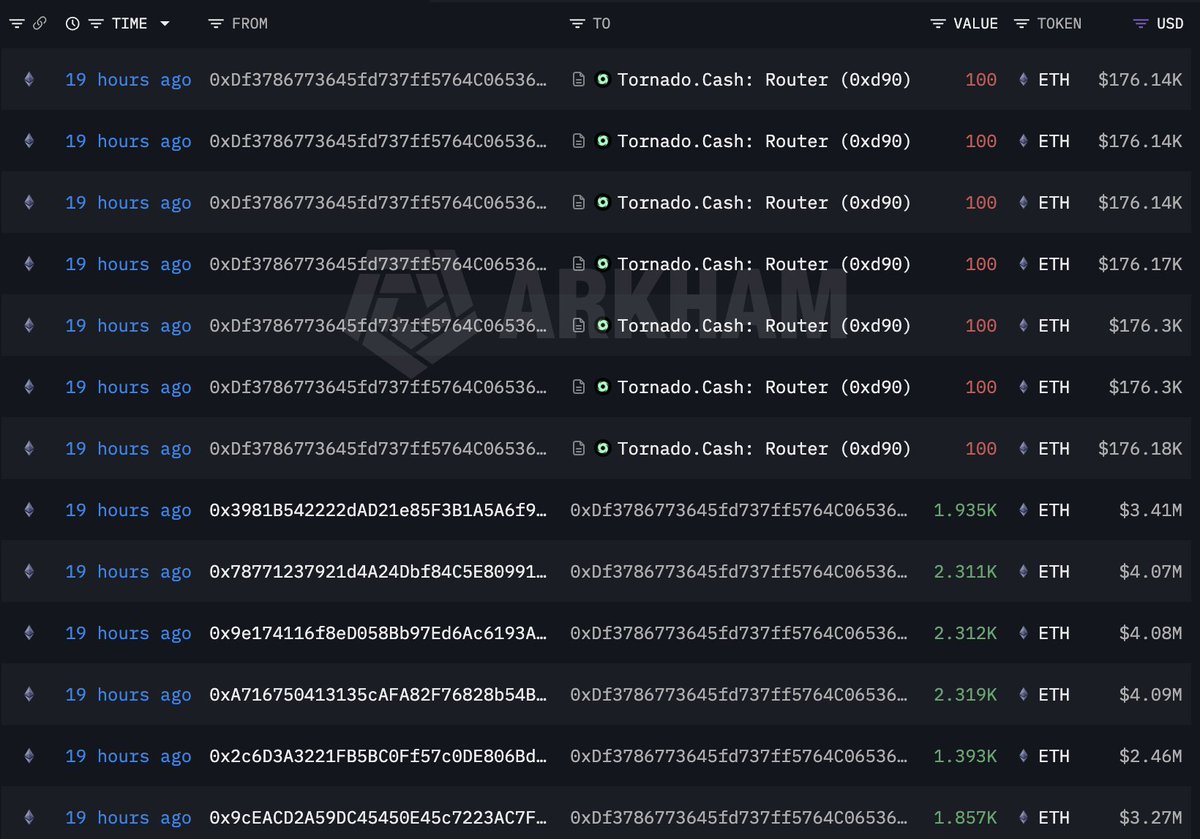The image size is (1200, 839).
Task: Open the filter icon next to FROM
Action: click(215, 23)
